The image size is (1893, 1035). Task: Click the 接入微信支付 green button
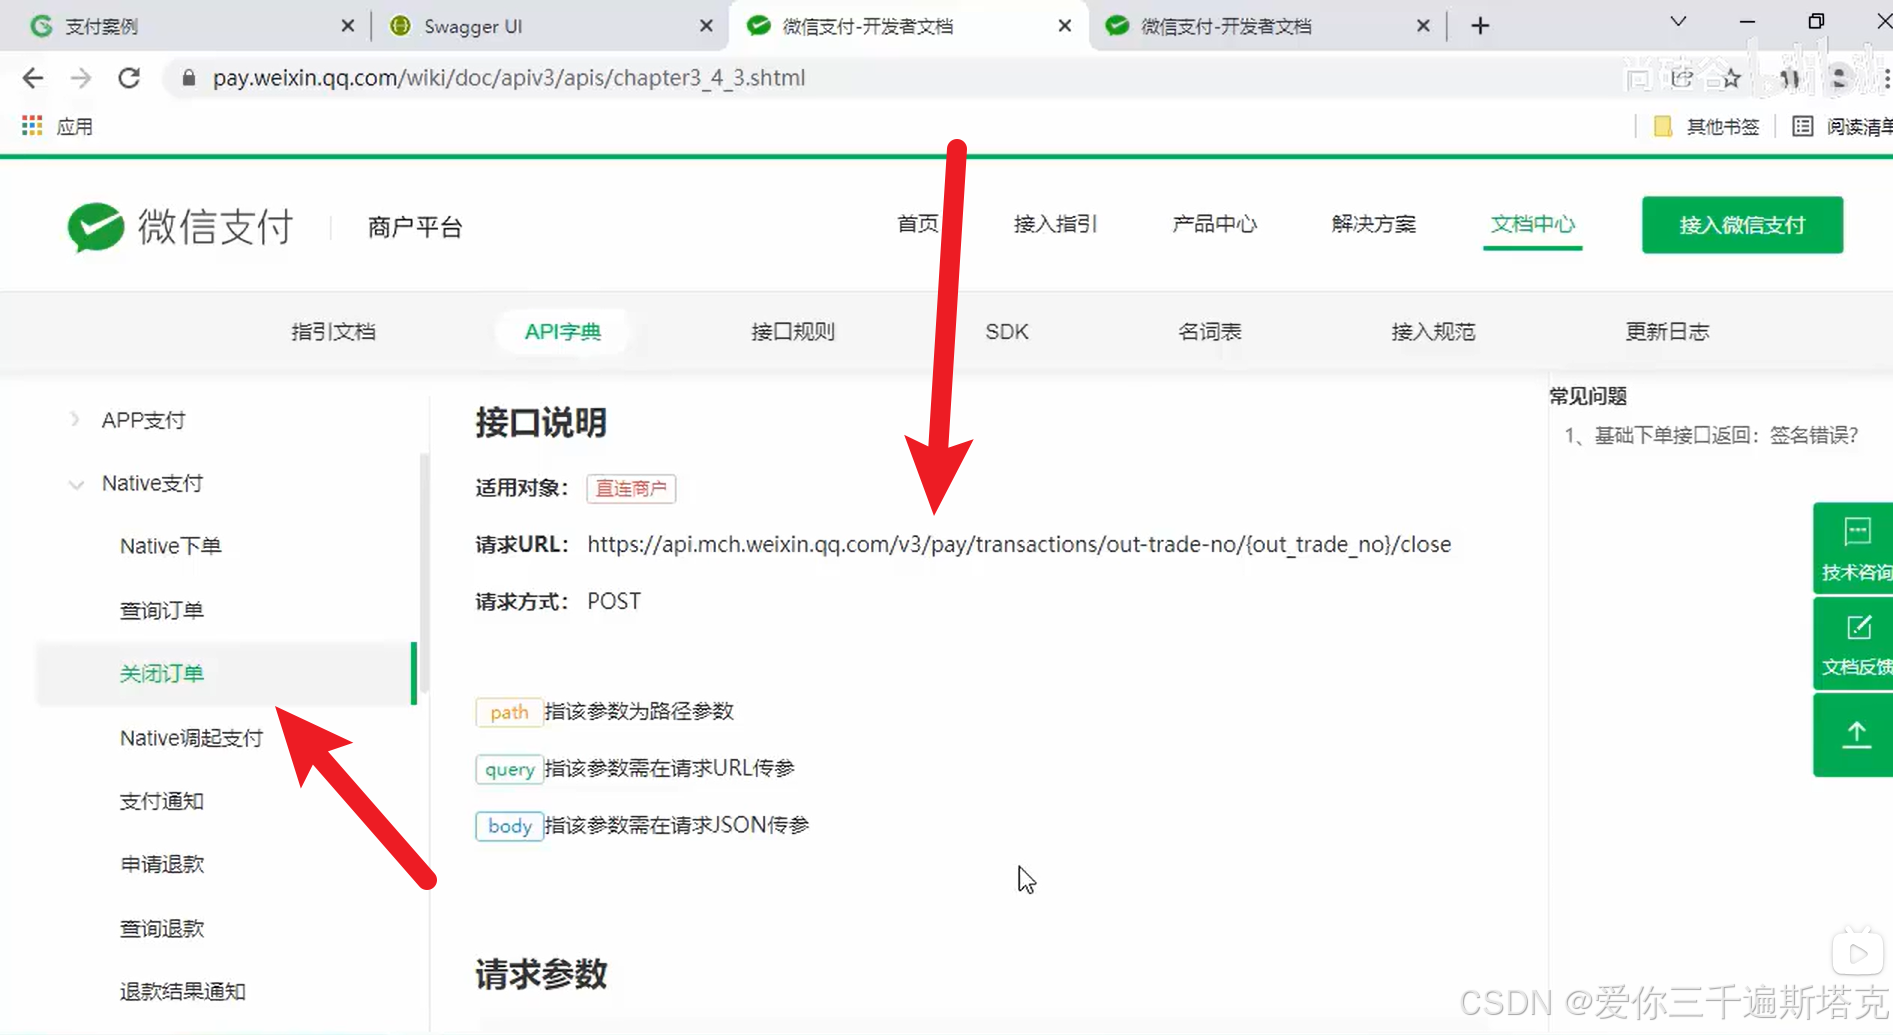click(x=1742, y=225)
